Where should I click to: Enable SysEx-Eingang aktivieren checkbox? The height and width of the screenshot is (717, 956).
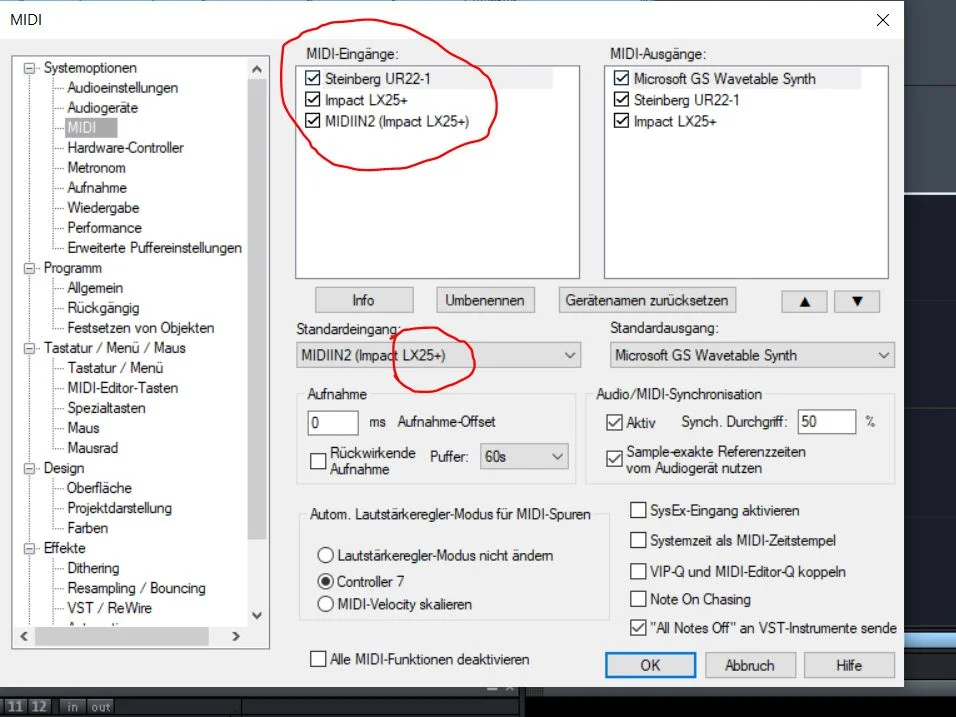[638, 510]
